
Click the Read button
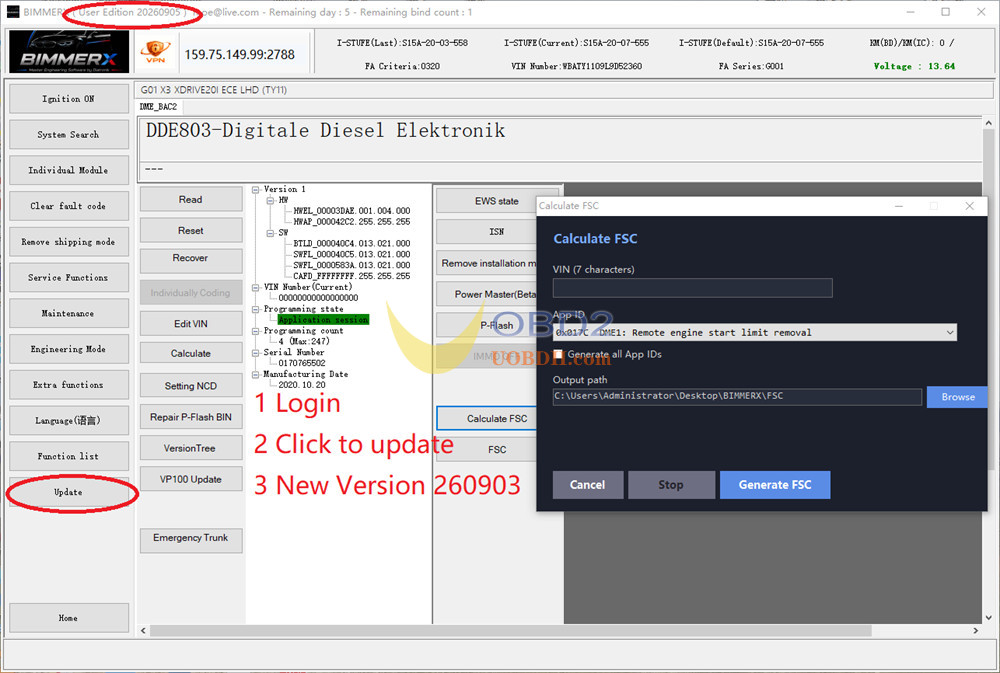coord(191,200)
